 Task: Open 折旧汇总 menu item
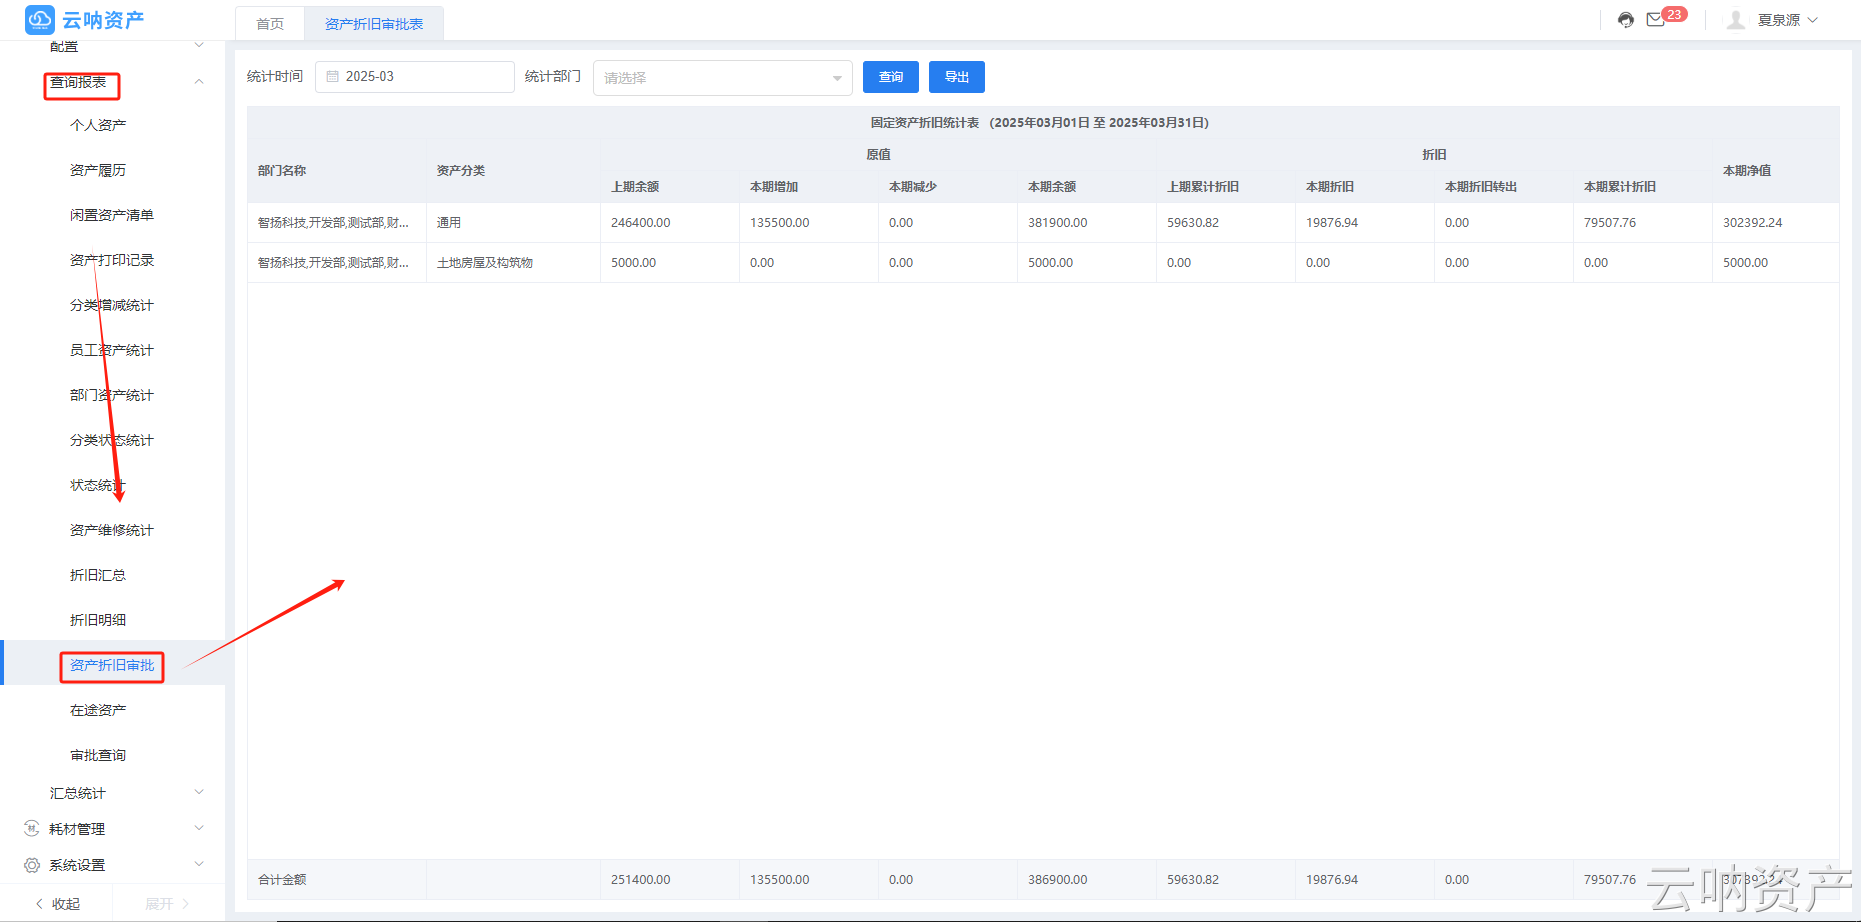point(98,575)
